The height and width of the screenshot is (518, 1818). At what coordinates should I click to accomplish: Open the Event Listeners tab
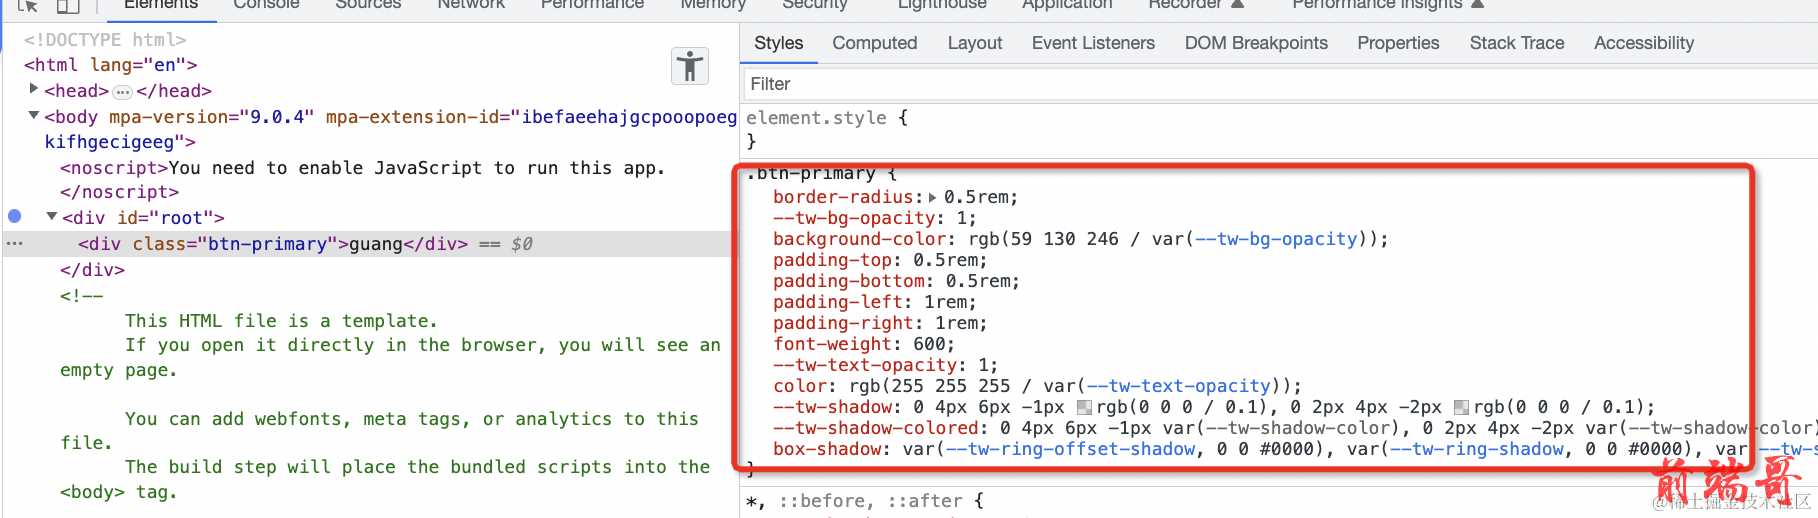pyautogui.click(x=1092, y=43)
